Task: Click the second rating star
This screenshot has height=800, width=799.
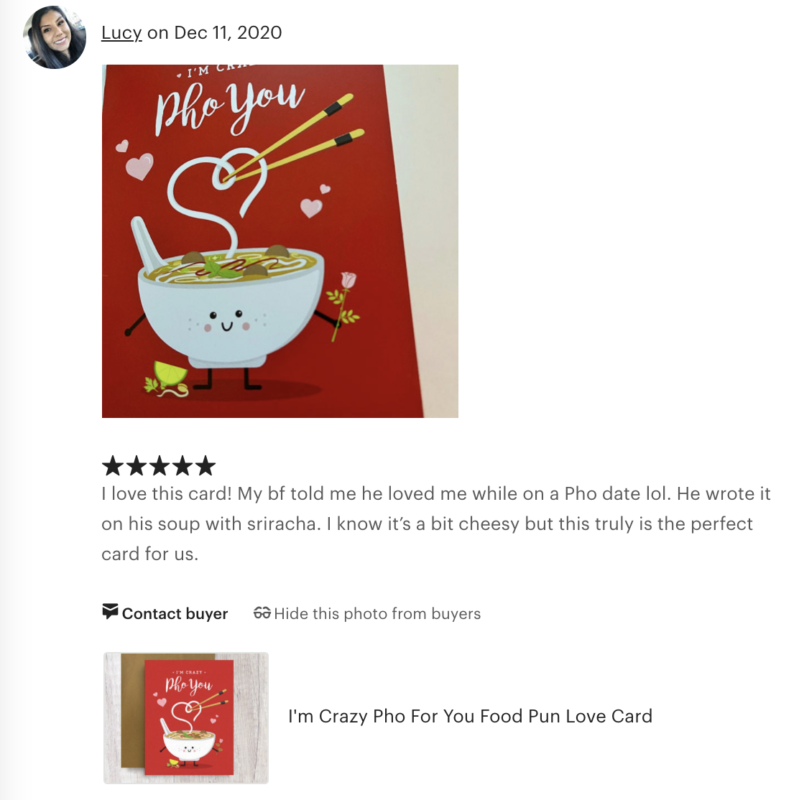Action: (x=136, y=466)
